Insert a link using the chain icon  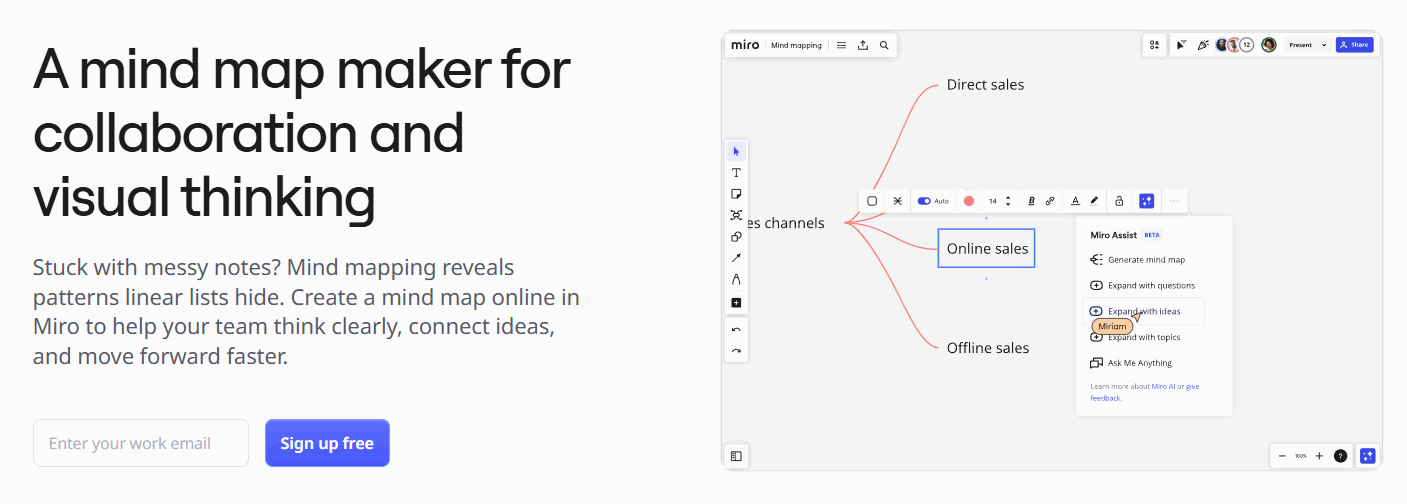[x=1050, y=201]
